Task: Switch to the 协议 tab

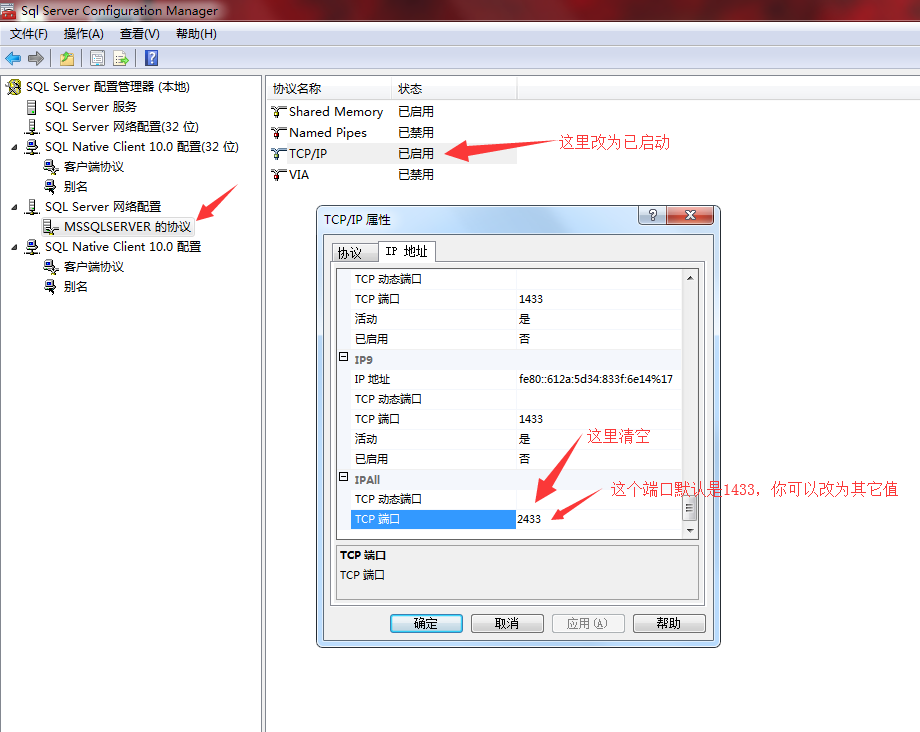Action: pyautogui.click(x=353, y=253)
